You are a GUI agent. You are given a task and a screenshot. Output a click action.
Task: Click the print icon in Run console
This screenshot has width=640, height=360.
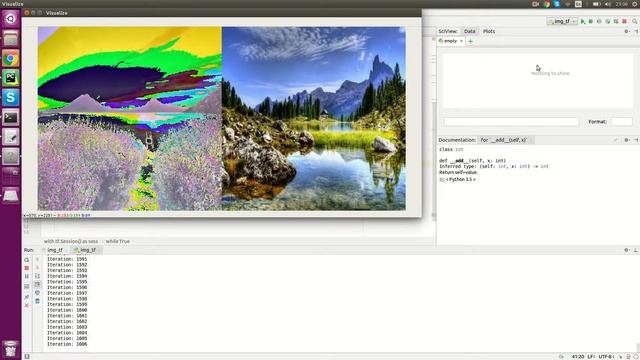click(37, 293)
